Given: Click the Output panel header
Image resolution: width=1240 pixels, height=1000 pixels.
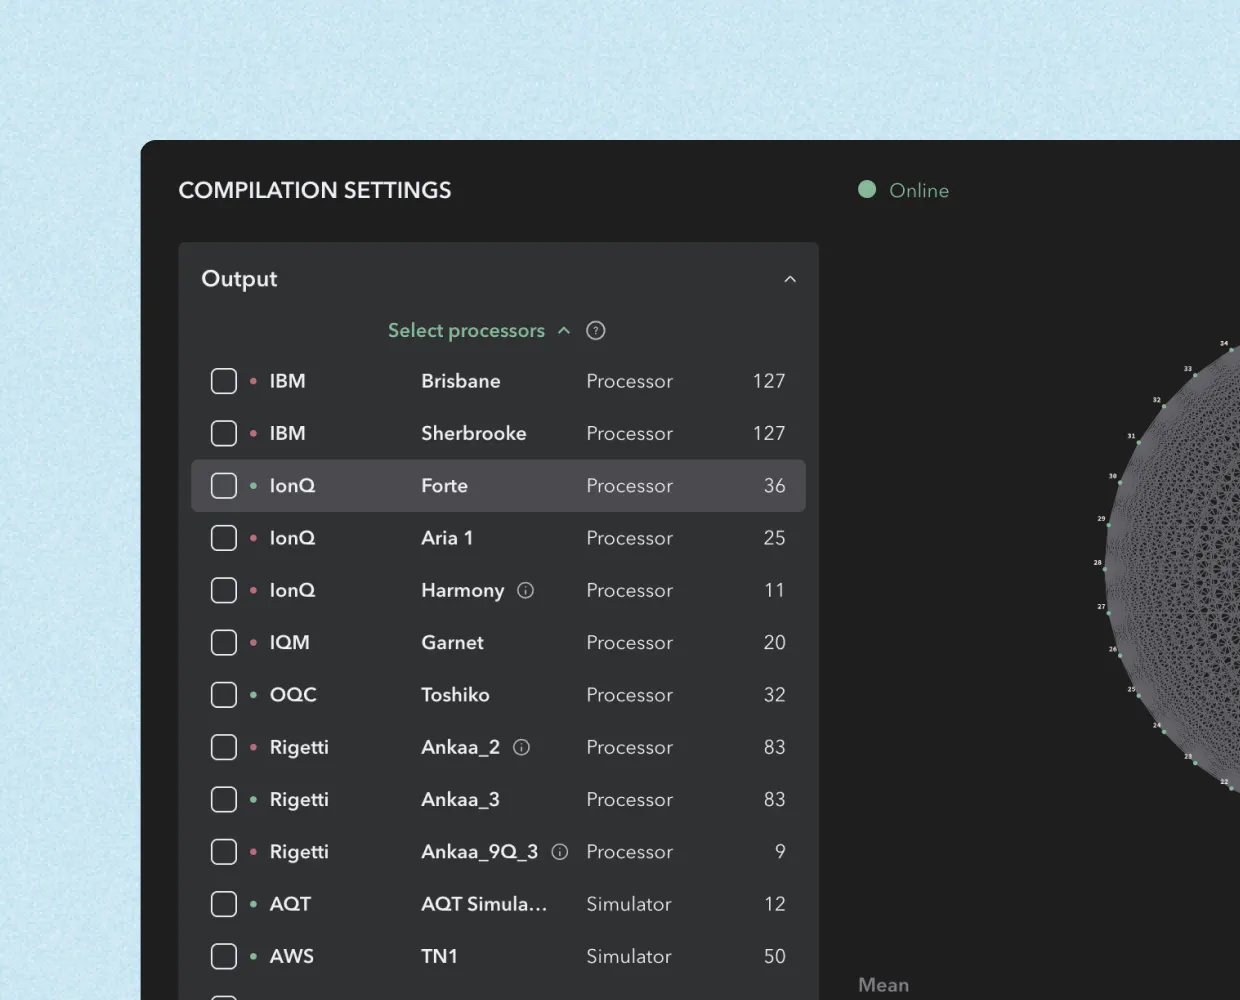Looking at the screenshot, I should pos(240,279).
